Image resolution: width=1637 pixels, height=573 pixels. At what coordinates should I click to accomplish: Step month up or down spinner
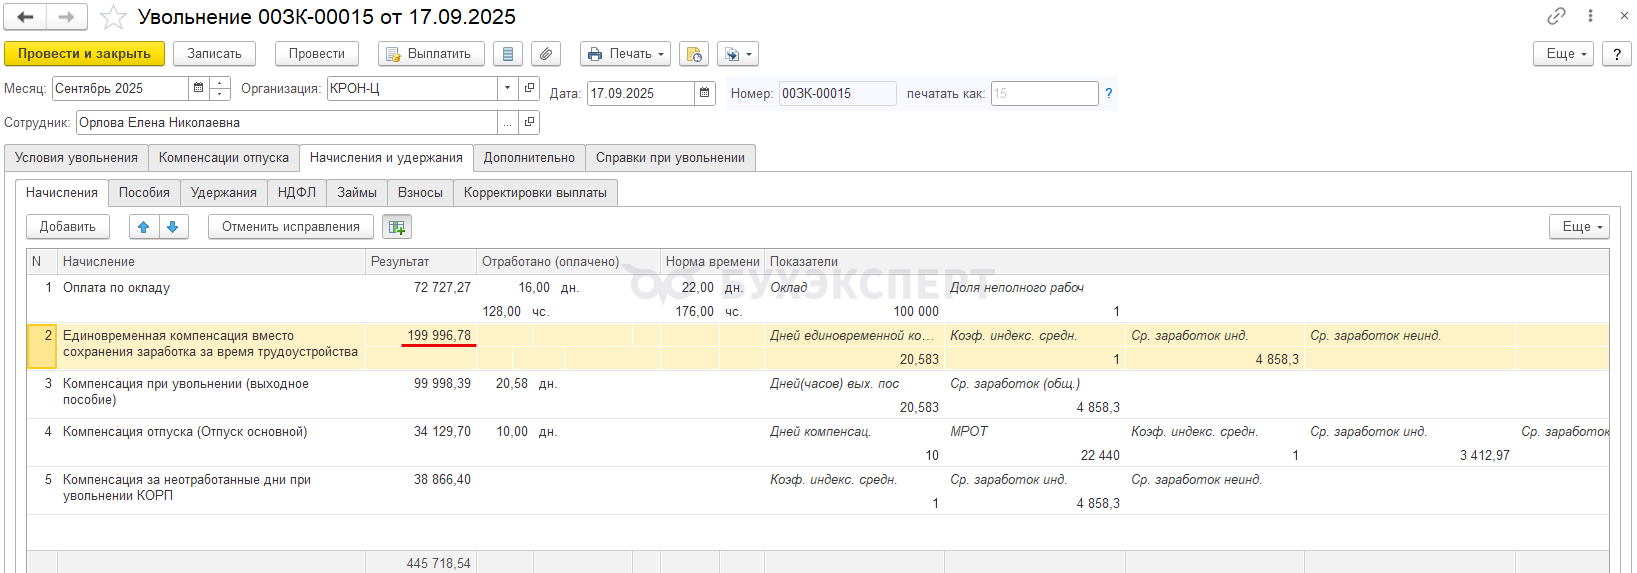pyautogui.click(x=220, y=88)
